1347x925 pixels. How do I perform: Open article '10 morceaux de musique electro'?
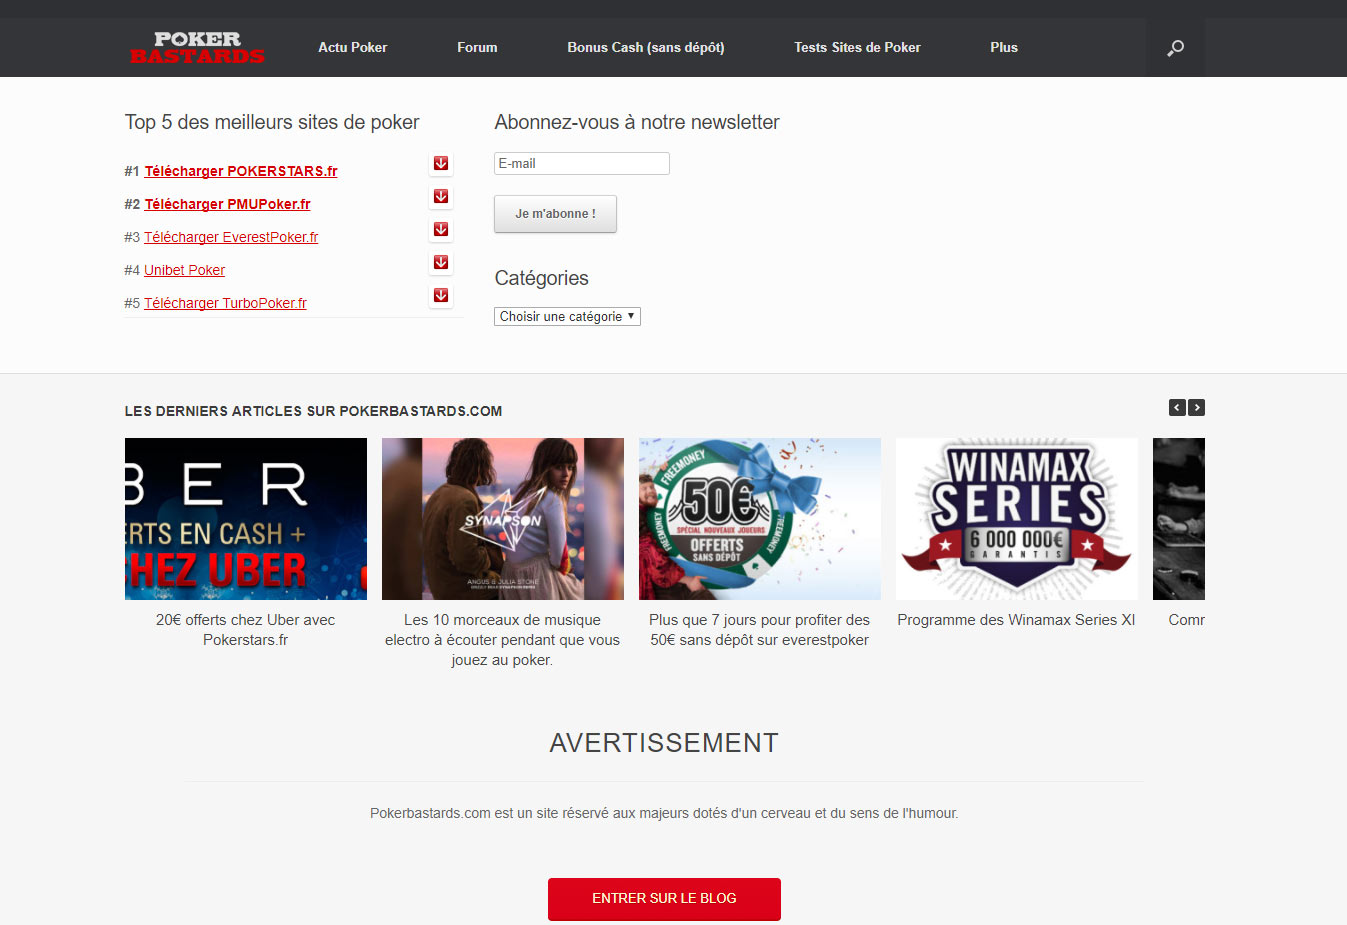click(x=502, y=640)
